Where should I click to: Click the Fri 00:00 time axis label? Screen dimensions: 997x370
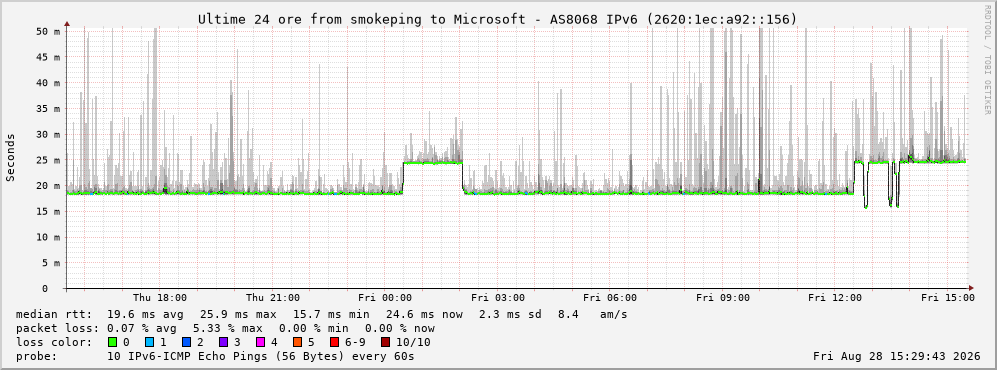click(385, 298)
